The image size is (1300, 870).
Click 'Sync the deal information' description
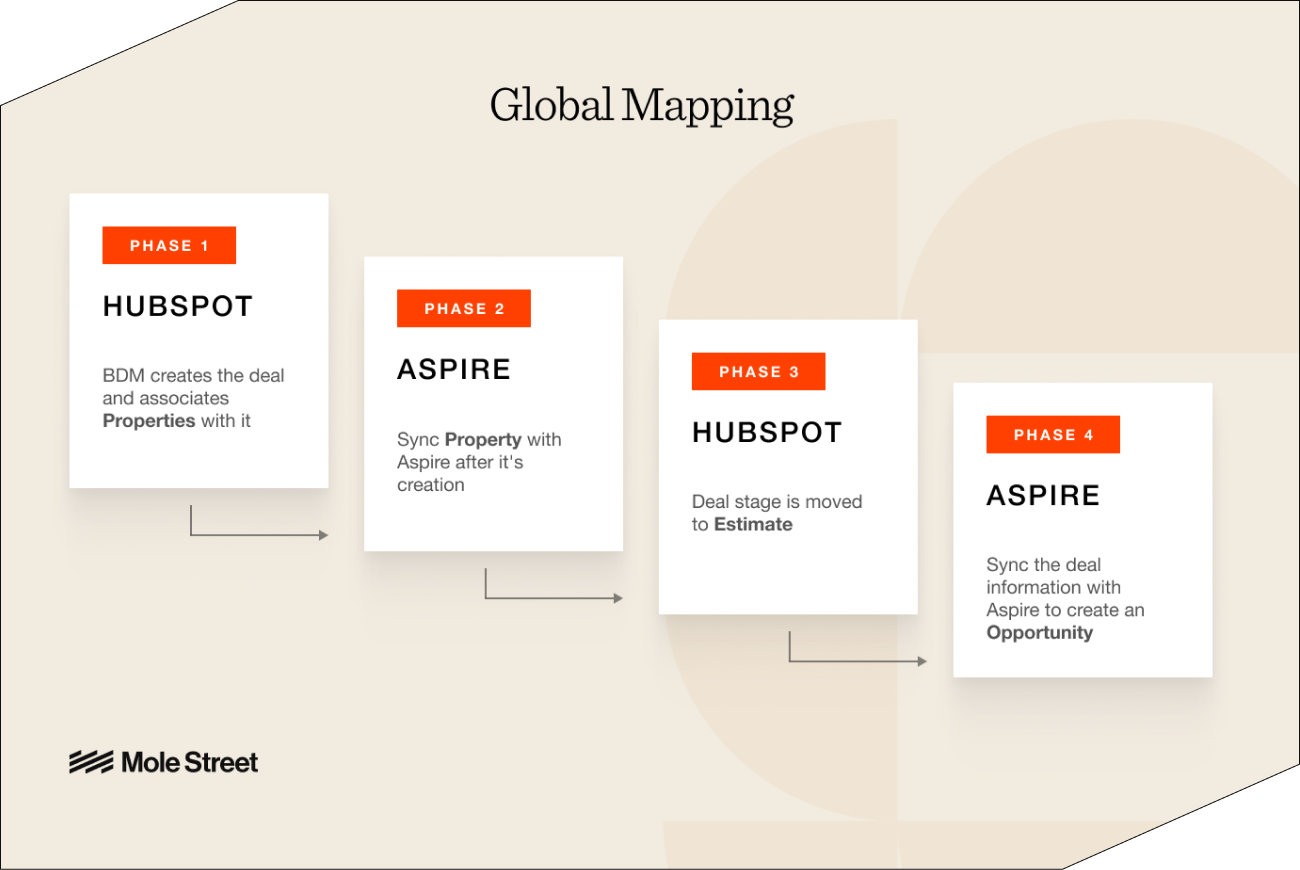[1065, 598]
